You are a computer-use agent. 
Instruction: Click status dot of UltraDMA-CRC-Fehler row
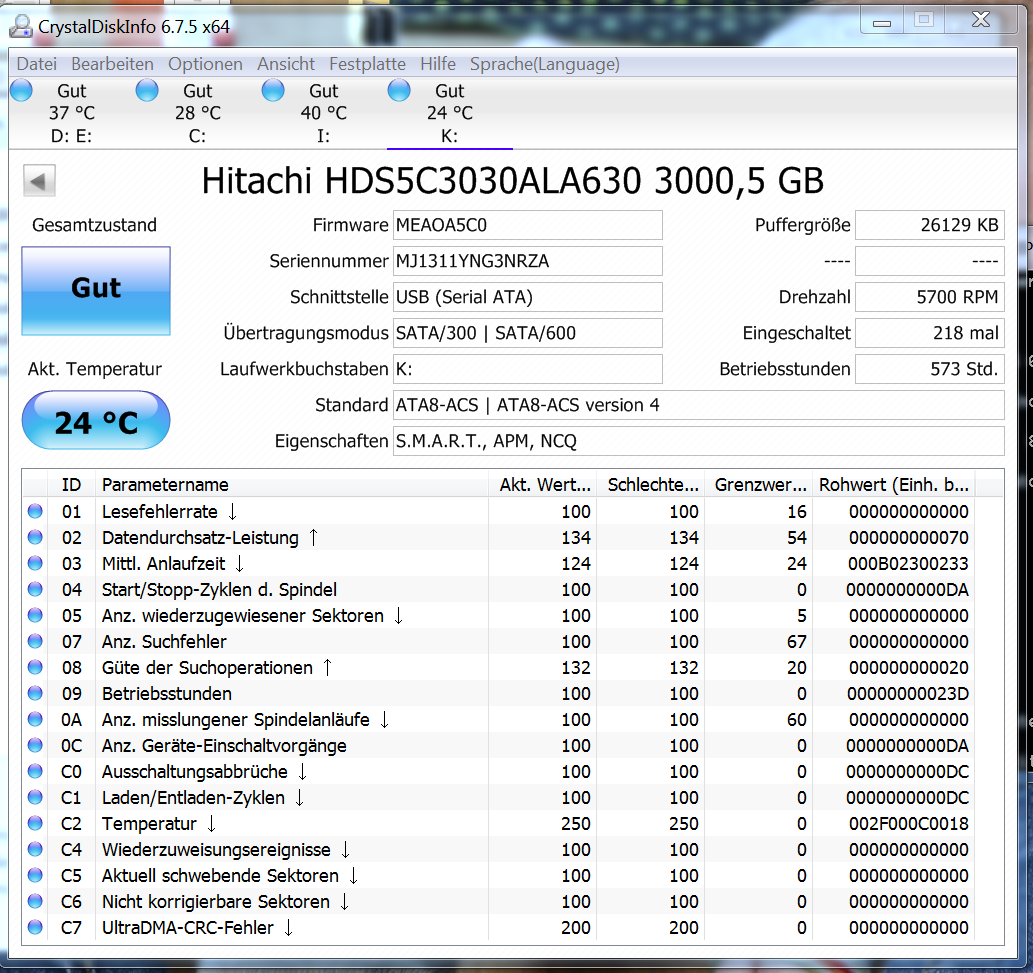pos(35,928)
